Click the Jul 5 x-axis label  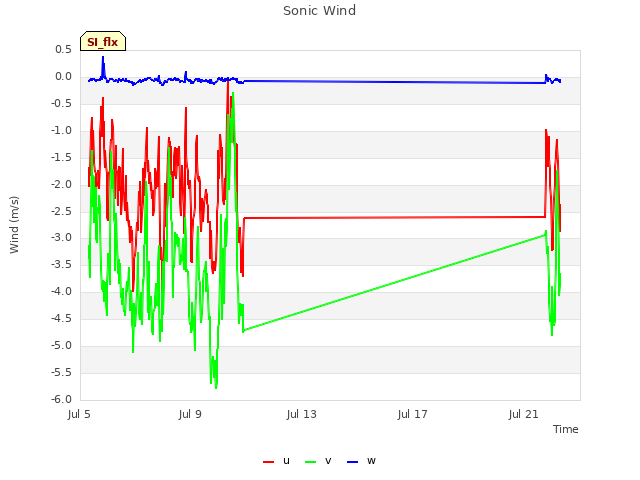79,414
